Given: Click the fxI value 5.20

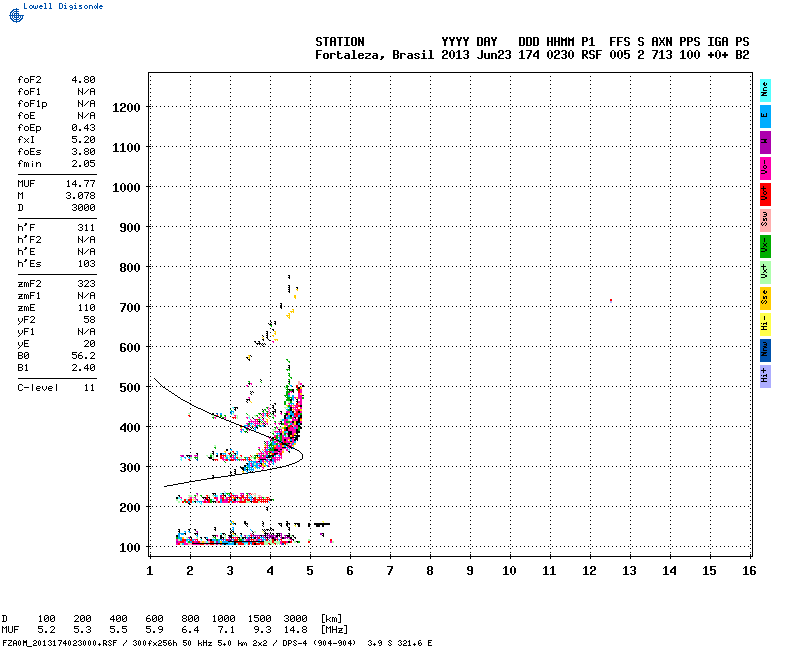Looking at the screenshot, I should coord(83,140).
